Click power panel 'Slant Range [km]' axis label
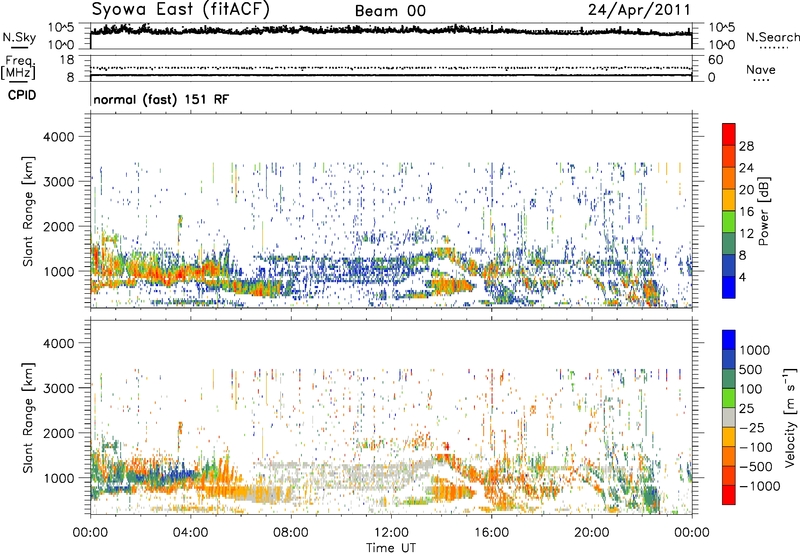This screenshot has height=554, width=800. [28, 211]
